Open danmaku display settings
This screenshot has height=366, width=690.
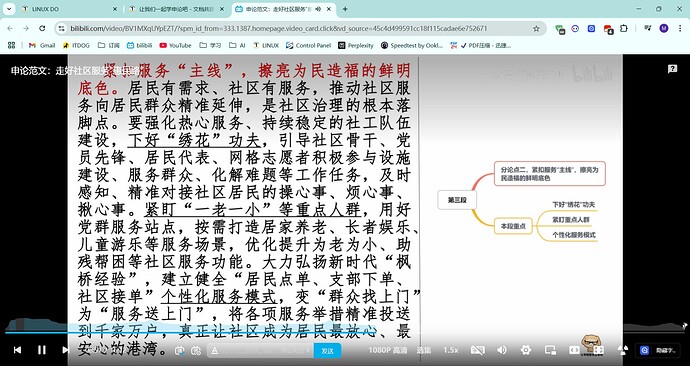click(196, 351)
